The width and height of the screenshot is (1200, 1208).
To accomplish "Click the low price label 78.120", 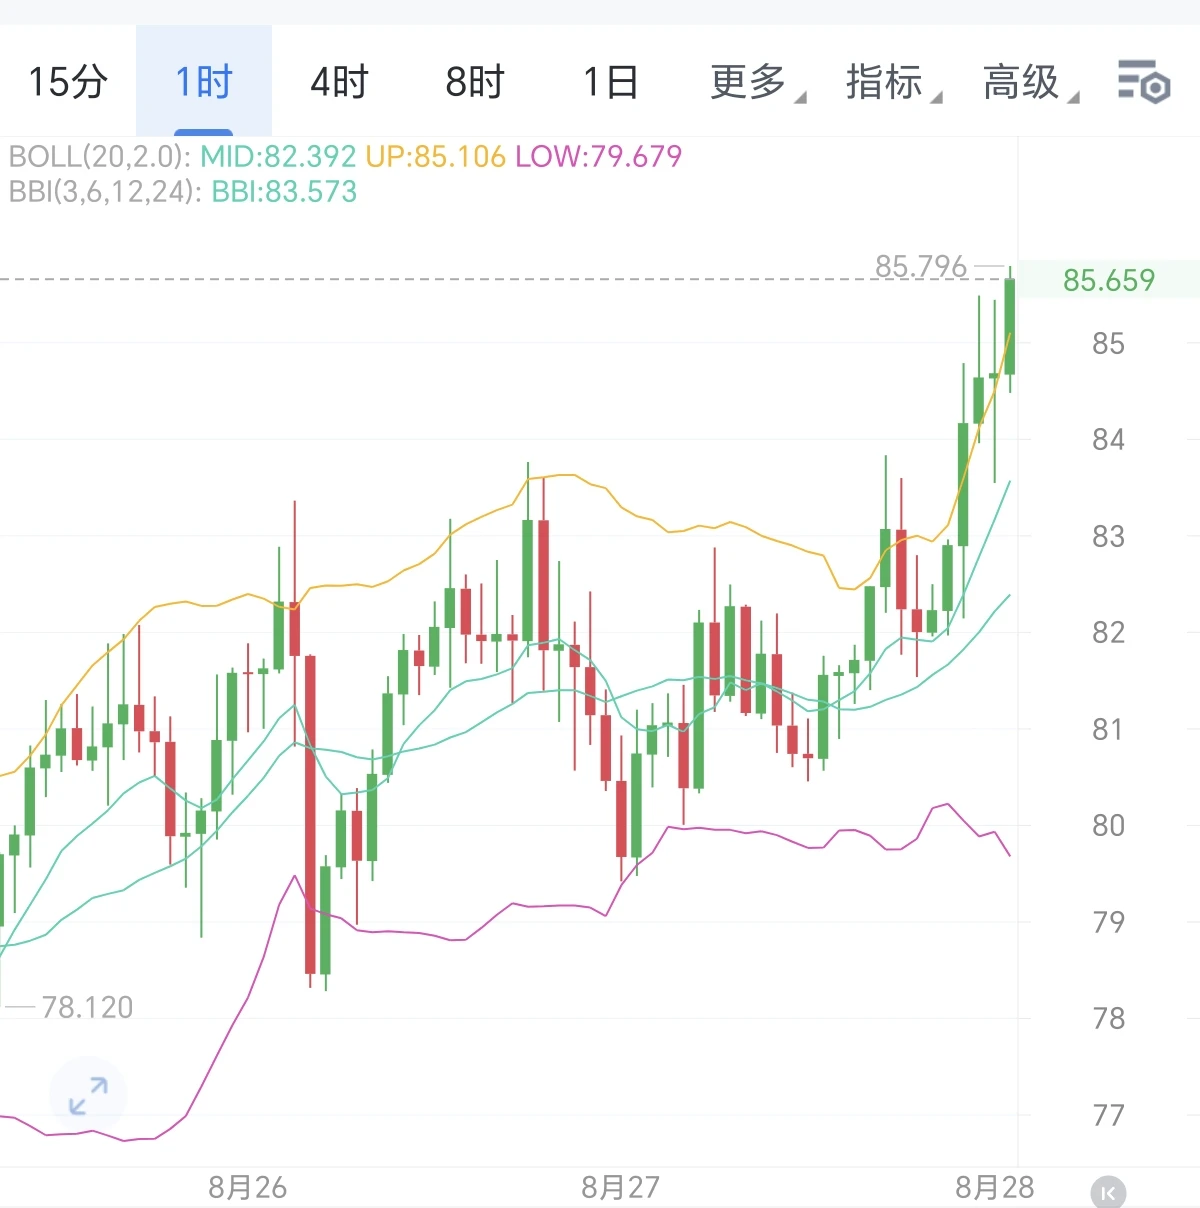I will click(87, 1007).
